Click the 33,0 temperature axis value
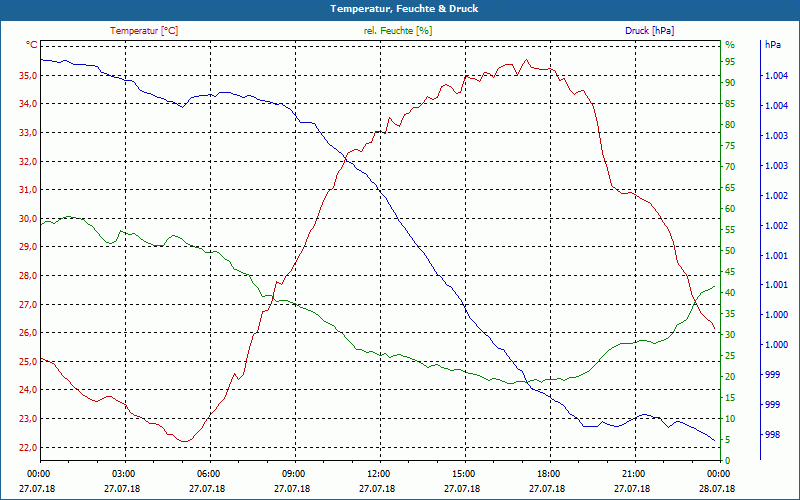This screenshot has width=800, height=500. 28,133
